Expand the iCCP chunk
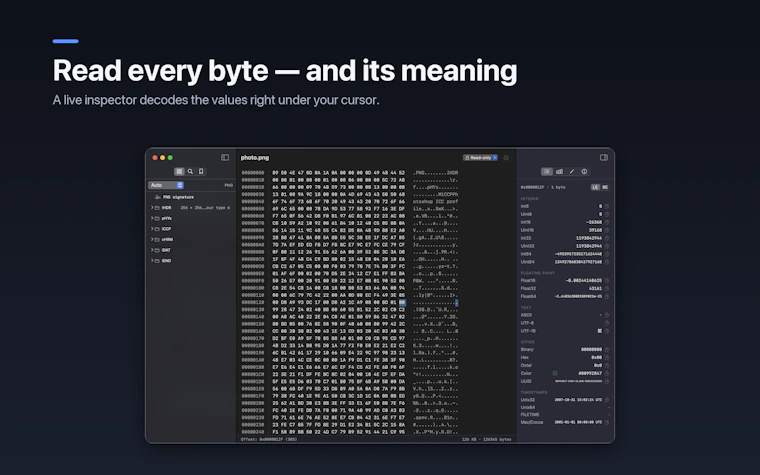The width and height of the screenshot is (760, 475). (152, 229)
